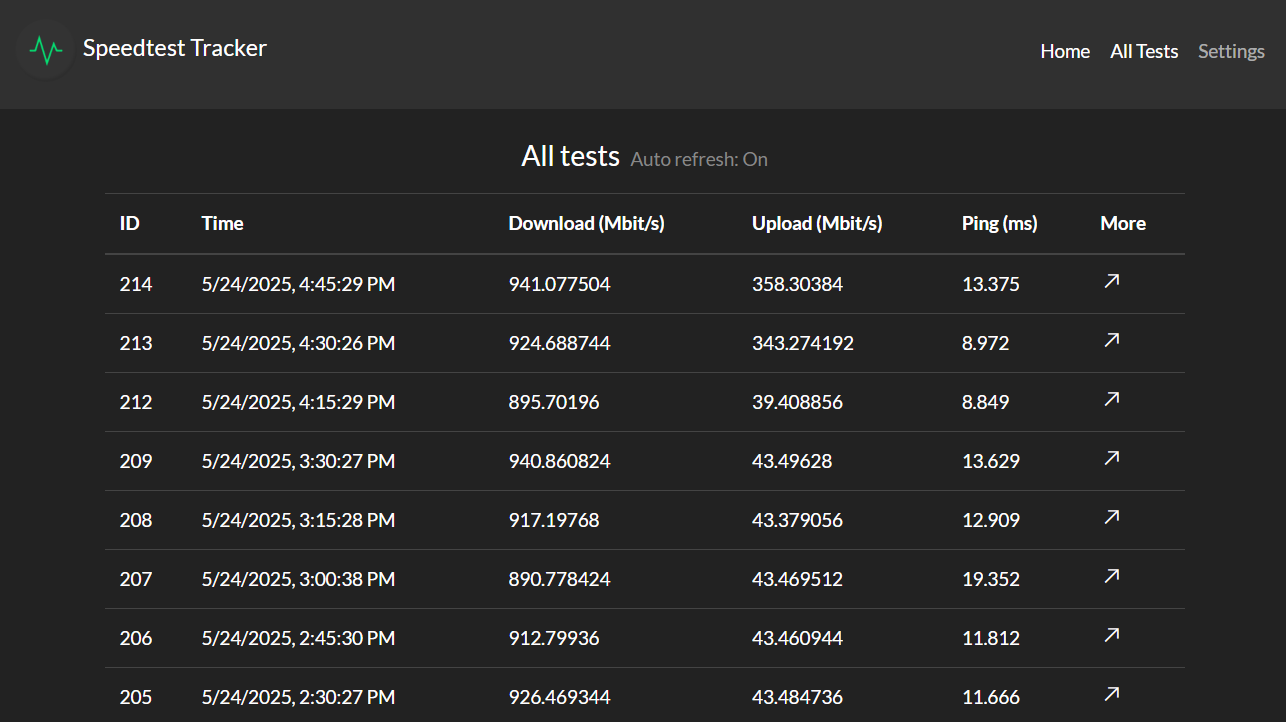Click download value 926.469344
The image size is (1286, 722).
point(559,697)
